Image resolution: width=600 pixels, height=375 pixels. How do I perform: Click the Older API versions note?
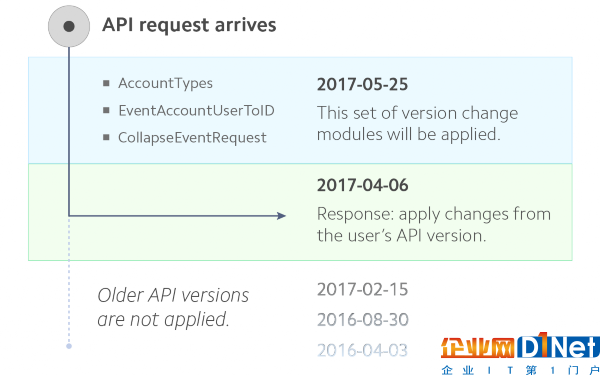(x=173, y=307)
